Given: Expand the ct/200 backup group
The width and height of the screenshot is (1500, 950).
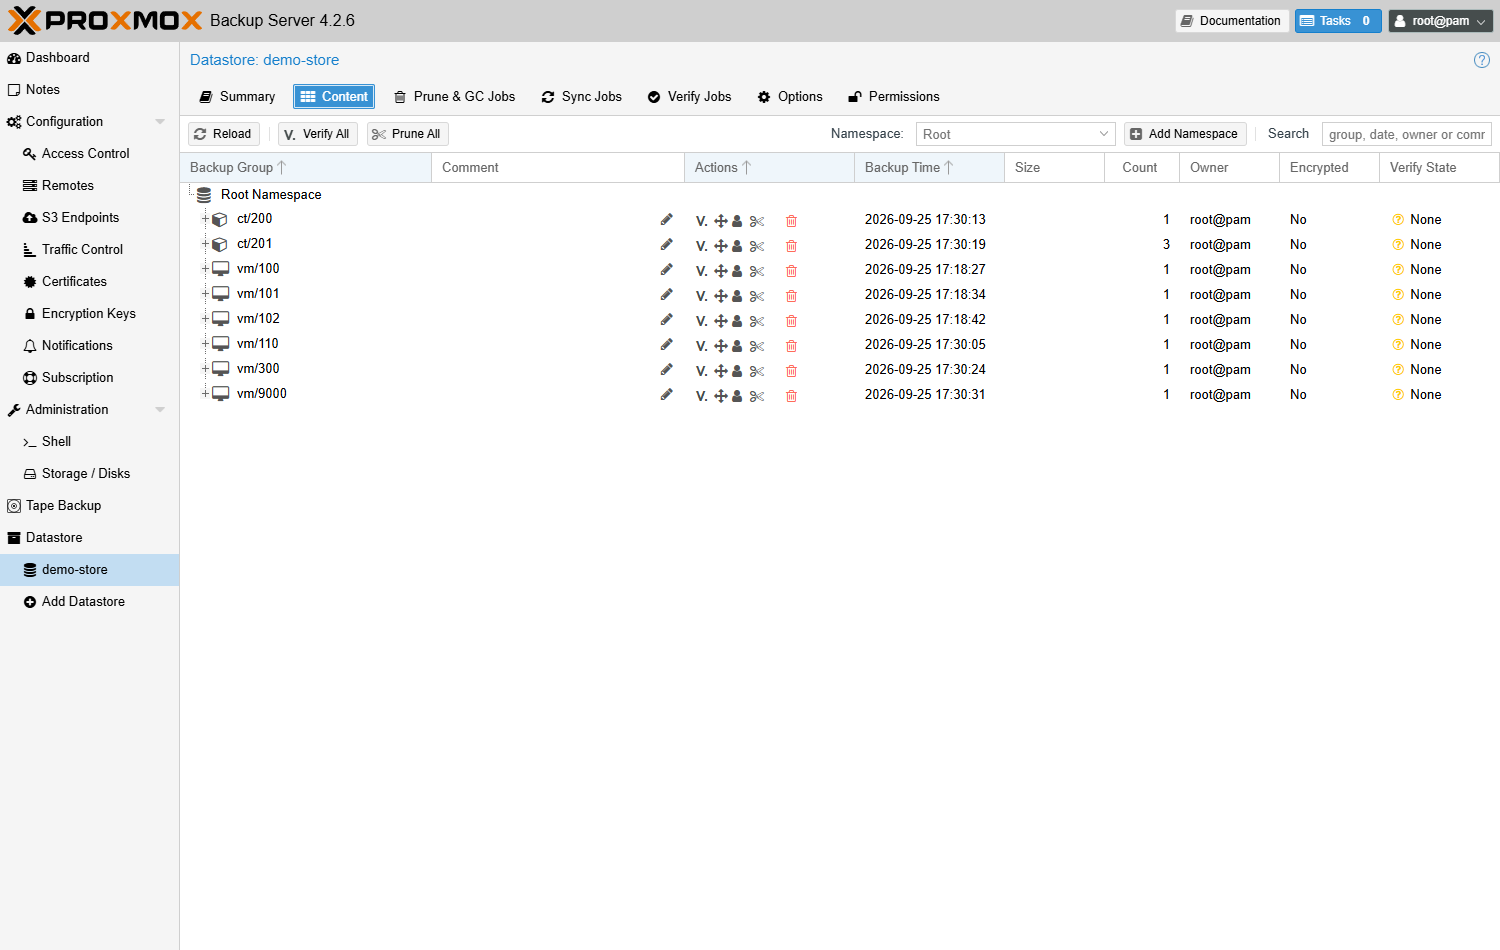Looking at the screenshot, I should 205,219.
